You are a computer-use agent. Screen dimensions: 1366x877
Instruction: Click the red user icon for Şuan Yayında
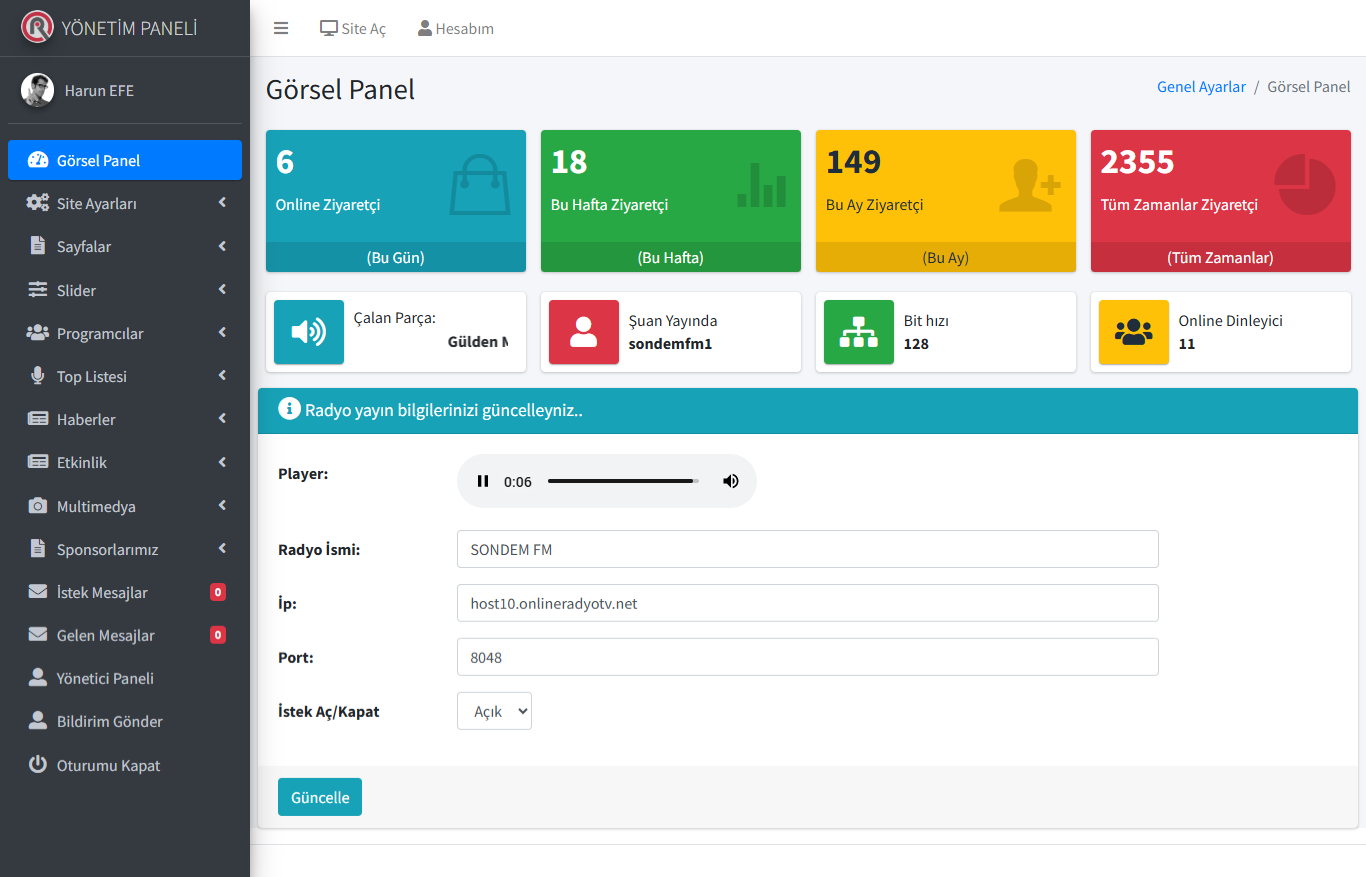point(583,332)
